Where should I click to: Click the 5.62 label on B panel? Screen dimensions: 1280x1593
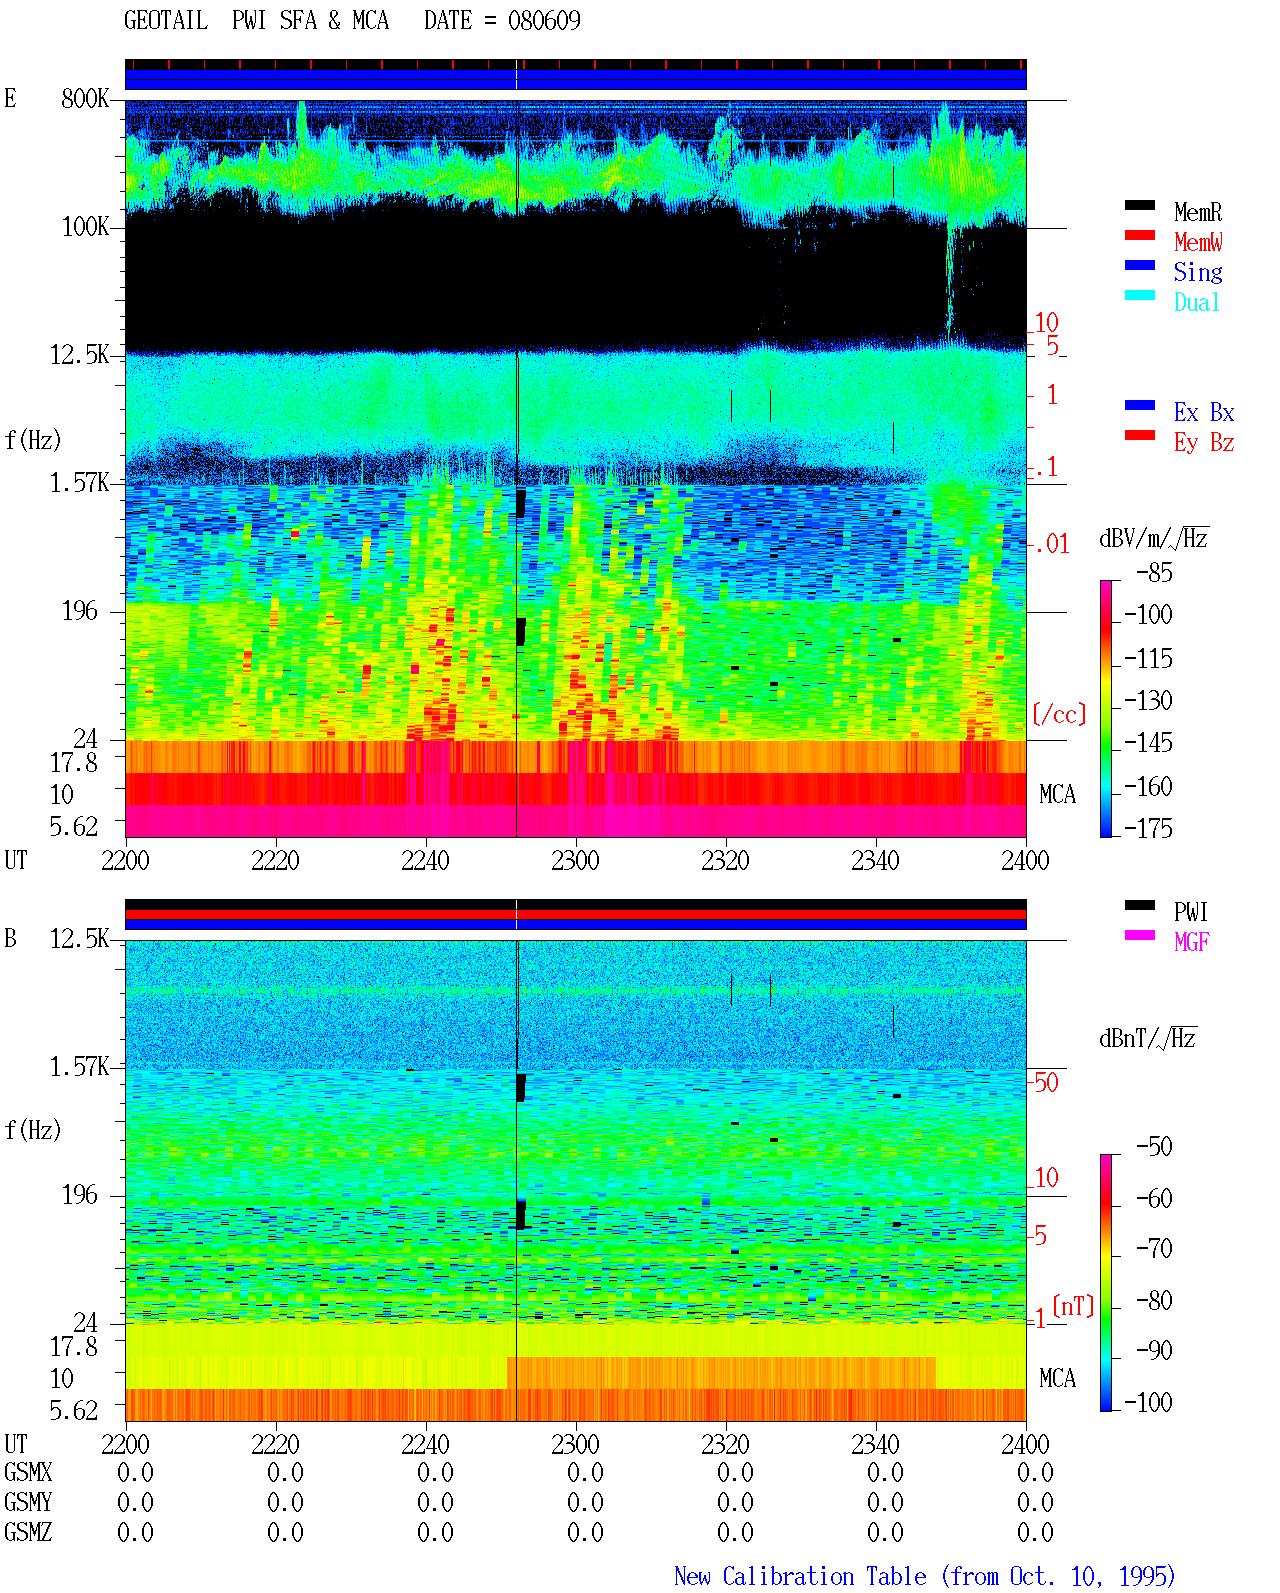tap(74, 1411)
